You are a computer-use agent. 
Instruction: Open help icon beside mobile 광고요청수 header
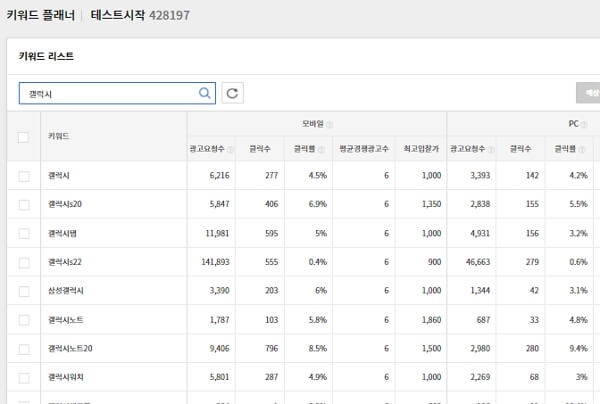point(230,149)
